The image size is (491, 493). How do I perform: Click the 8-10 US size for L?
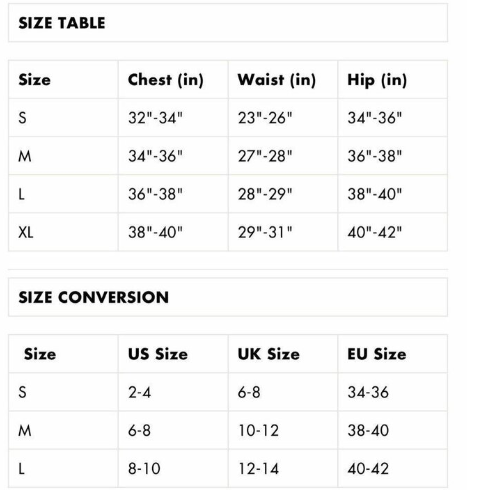144,468
